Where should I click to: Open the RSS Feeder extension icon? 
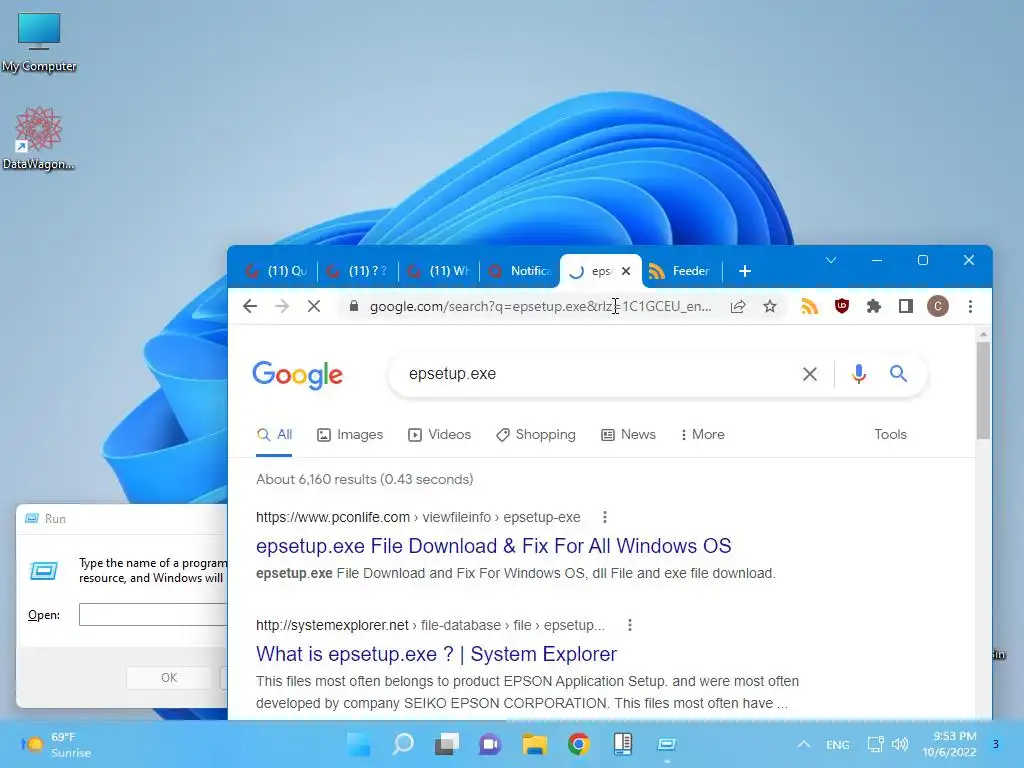(x=810, y=306)
